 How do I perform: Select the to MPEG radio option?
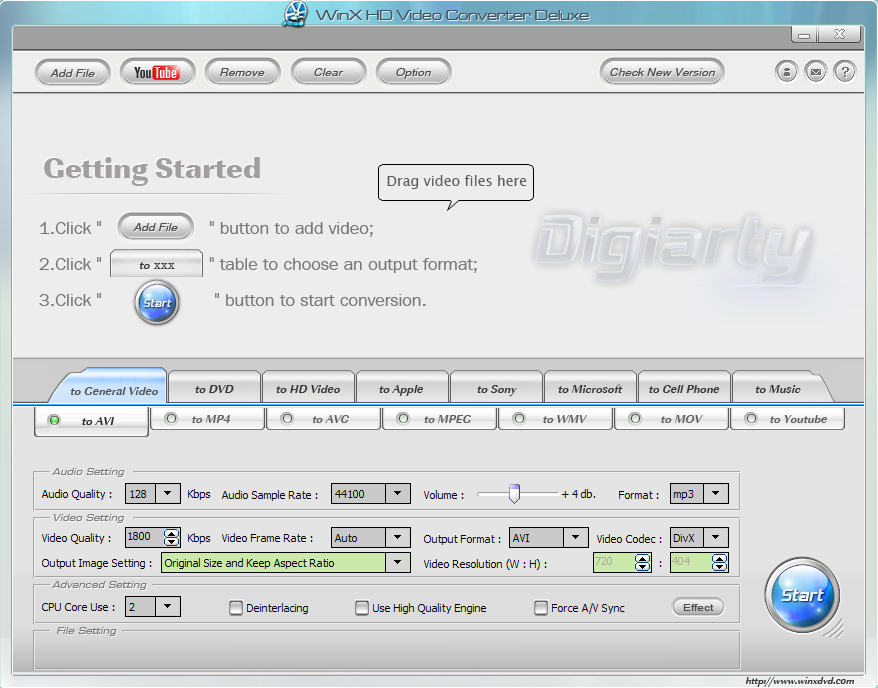pos(403,419)
